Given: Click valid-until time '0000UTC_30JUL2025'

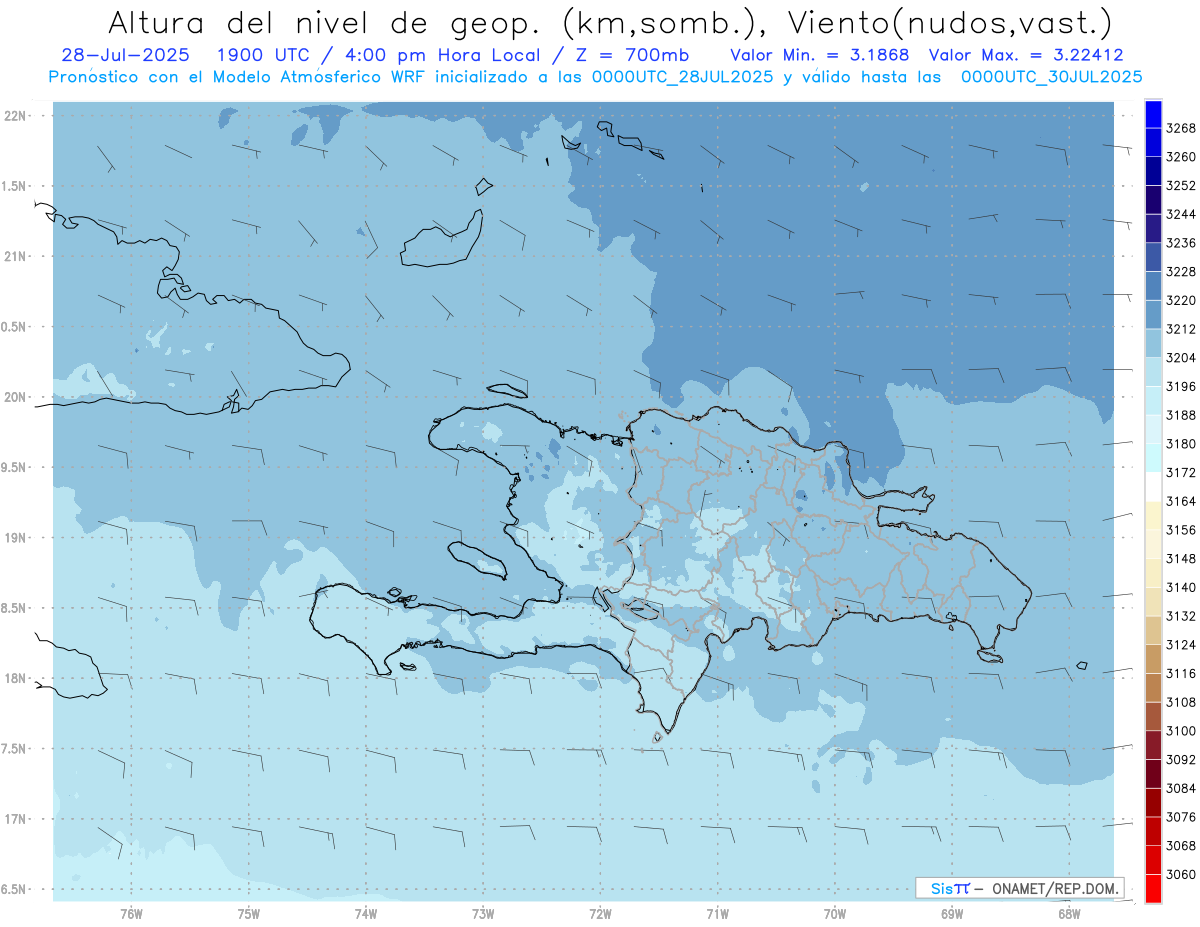Looking at the screenshot, I should click(x=1051, y=77).
